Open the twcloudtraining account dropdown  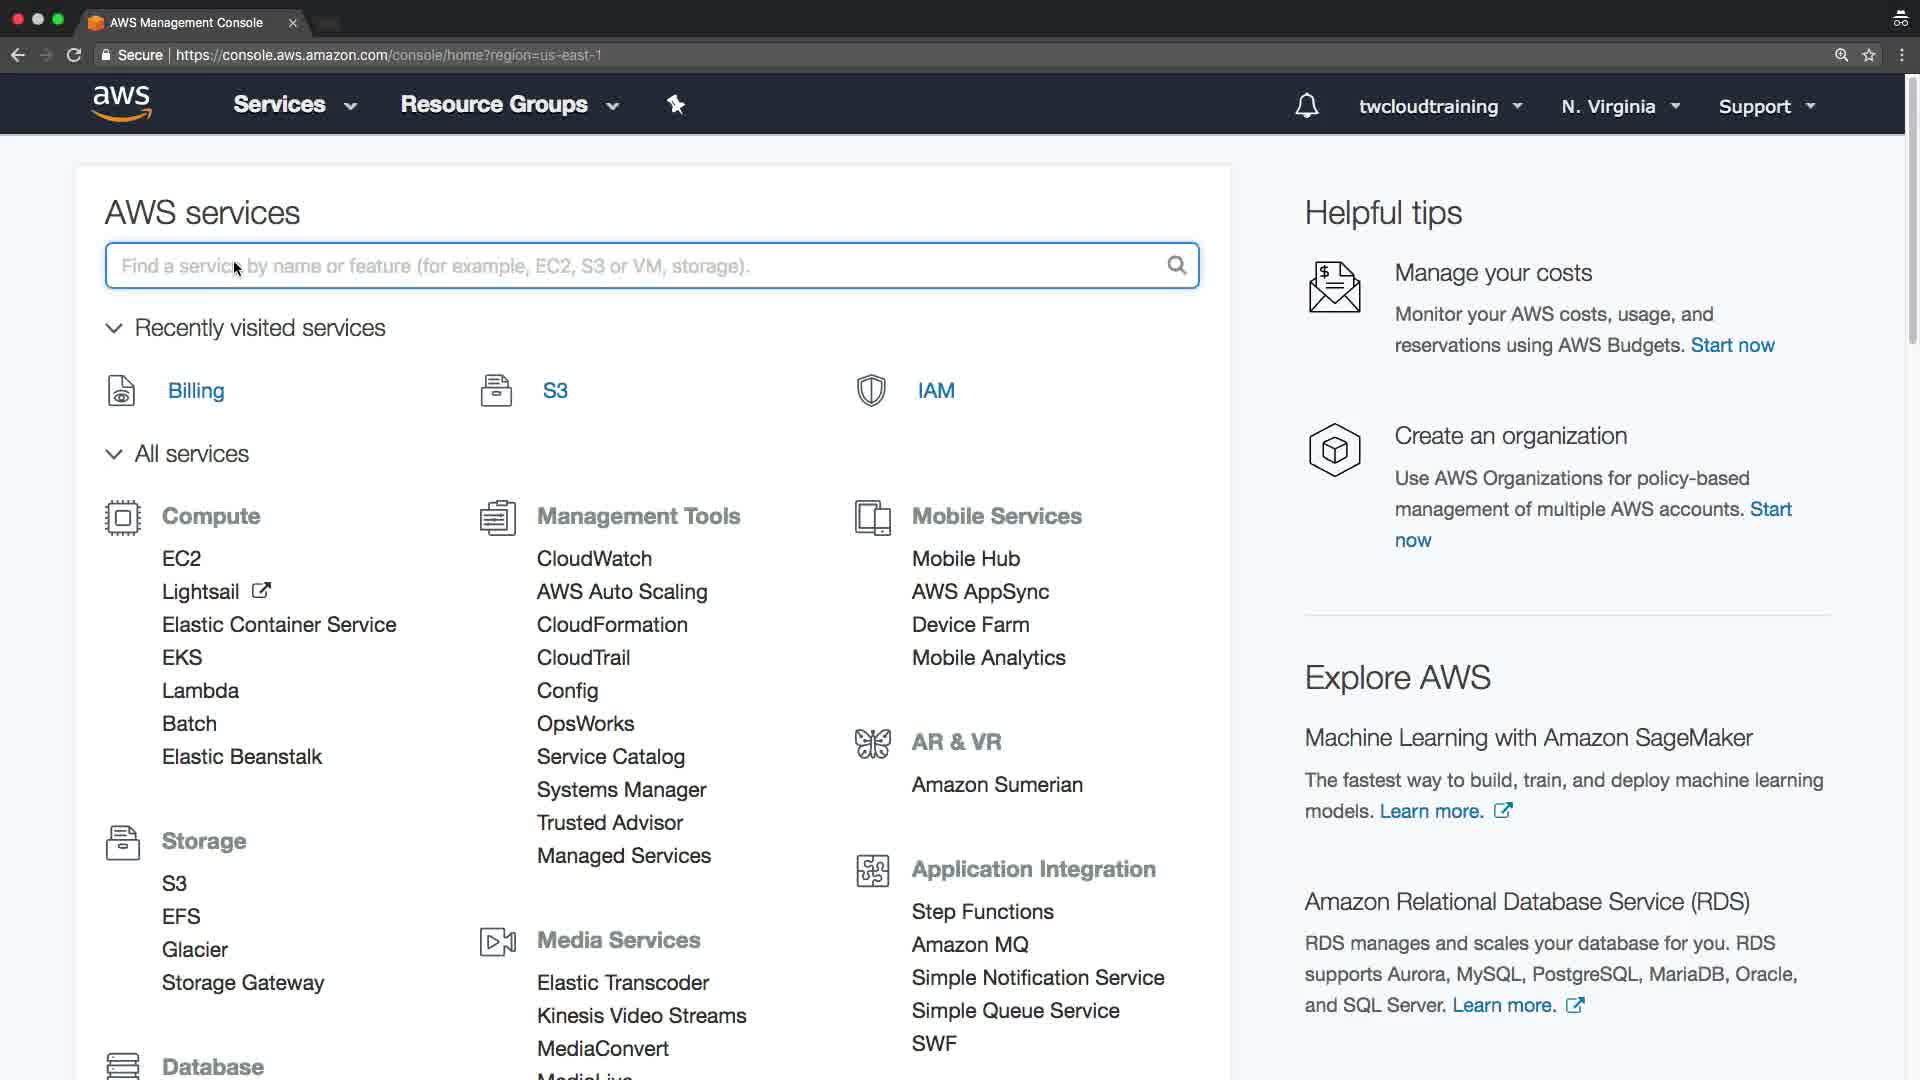(1440, 106)
